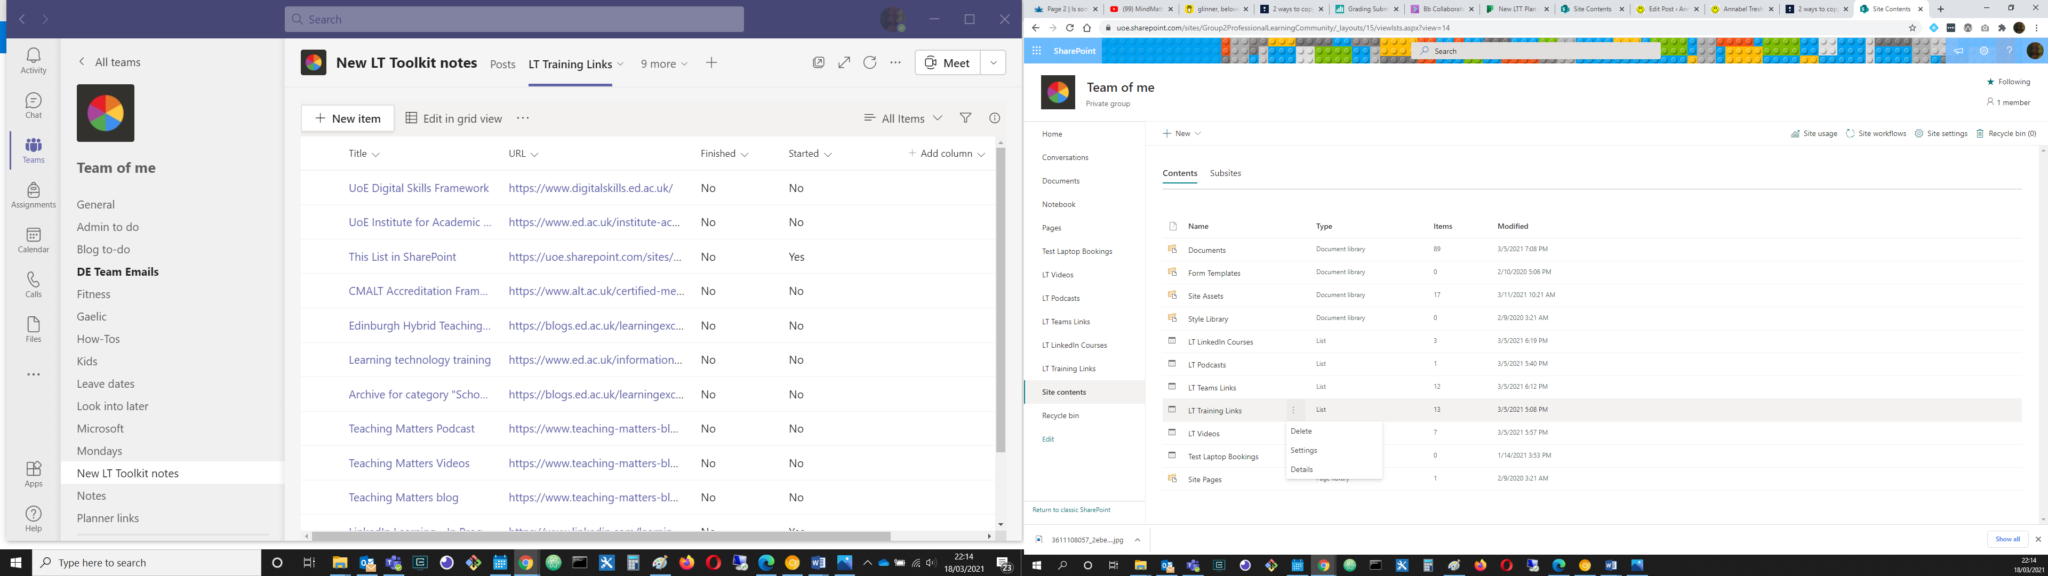Start a meeting with the Meet button

pyautogui.click(x=947, y=62)
